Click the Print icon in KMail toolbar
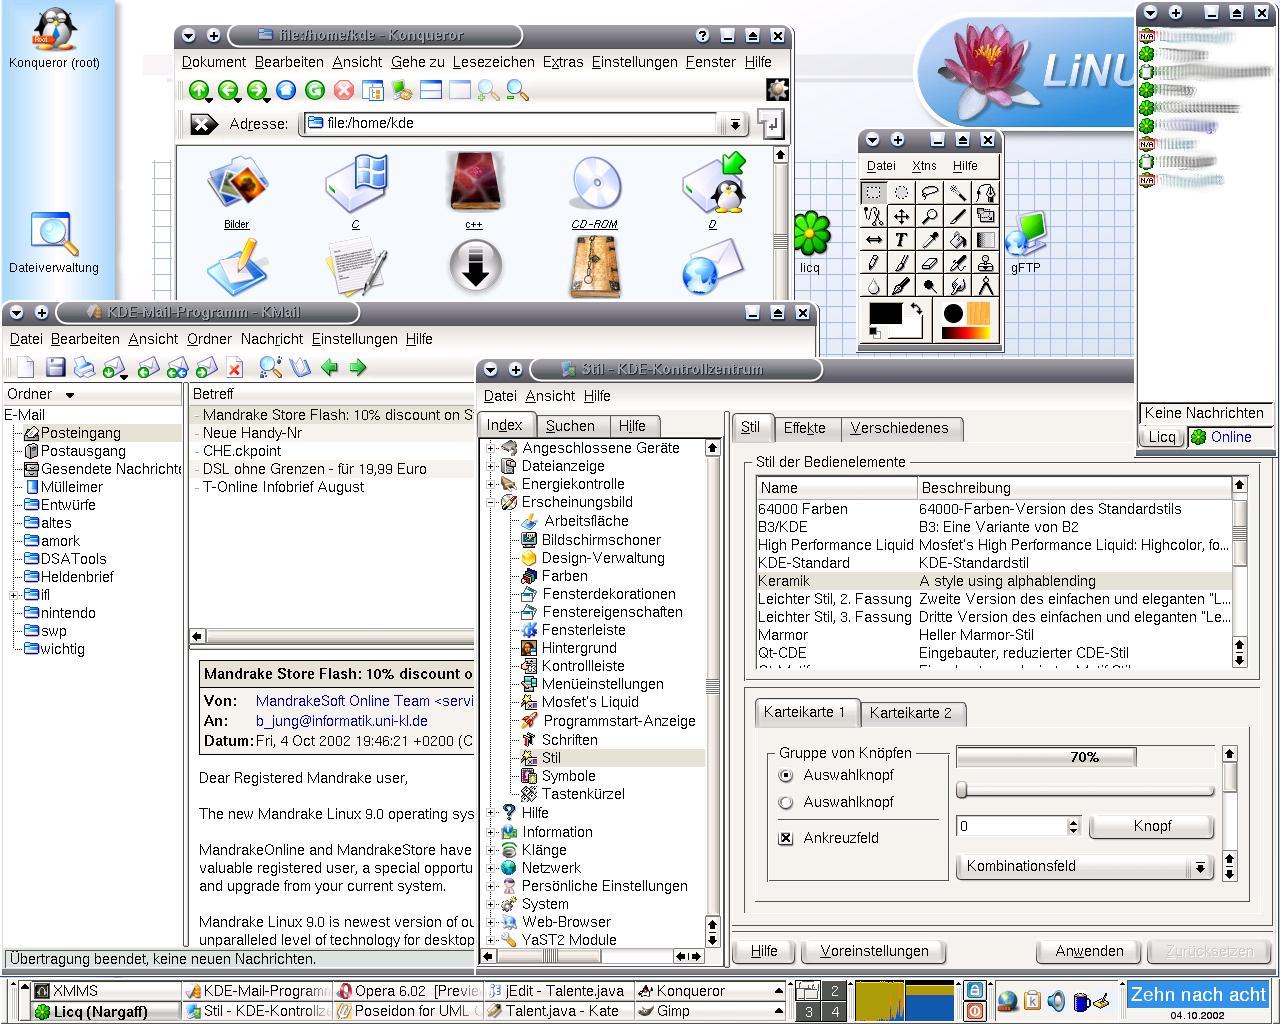The height and width of the screenshot is (1024, 1280). pyautogui.click(x=84, y=367)
